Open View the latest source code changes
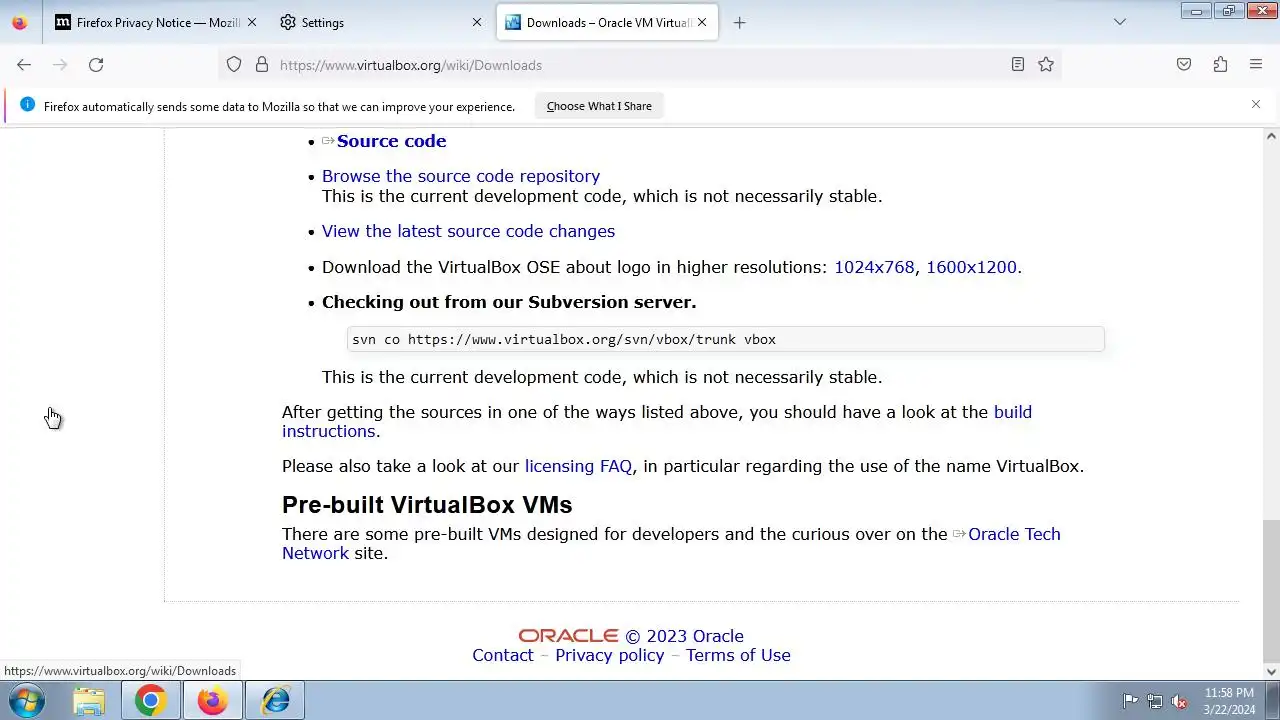Viewport: 1280px width, 720px height. point(468,231)
